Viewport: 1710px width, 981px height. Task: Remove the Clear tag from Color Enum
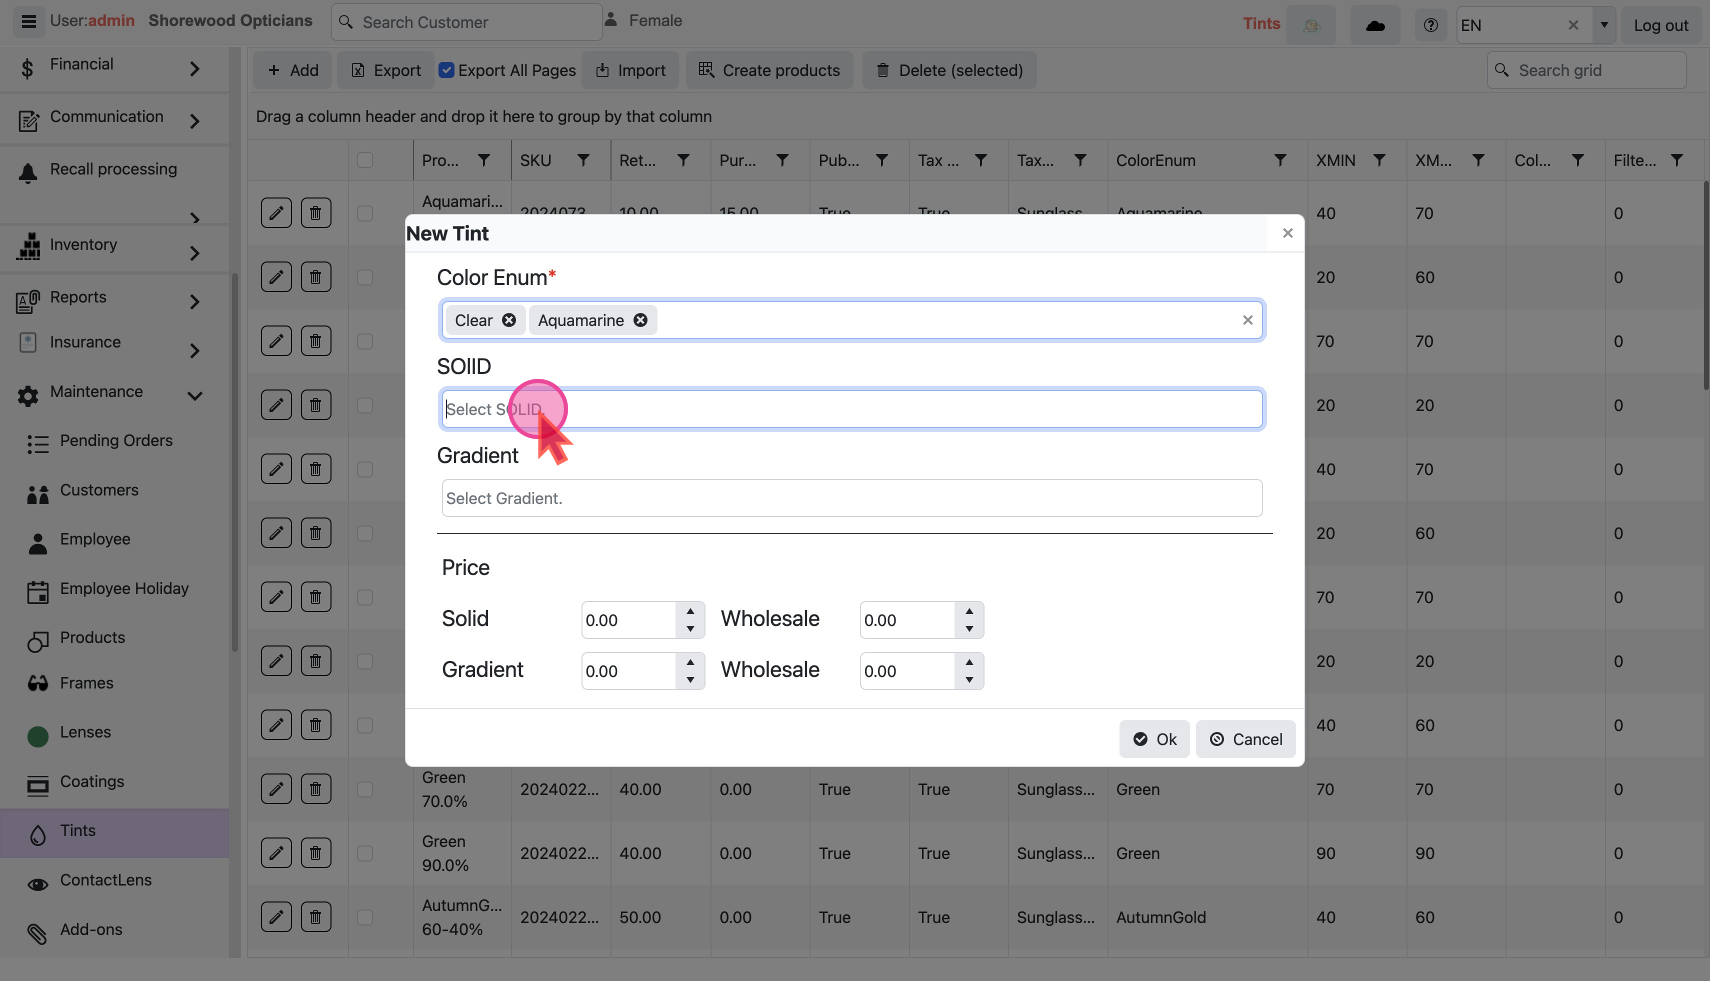pyautogui.click(x=509, y=320)
